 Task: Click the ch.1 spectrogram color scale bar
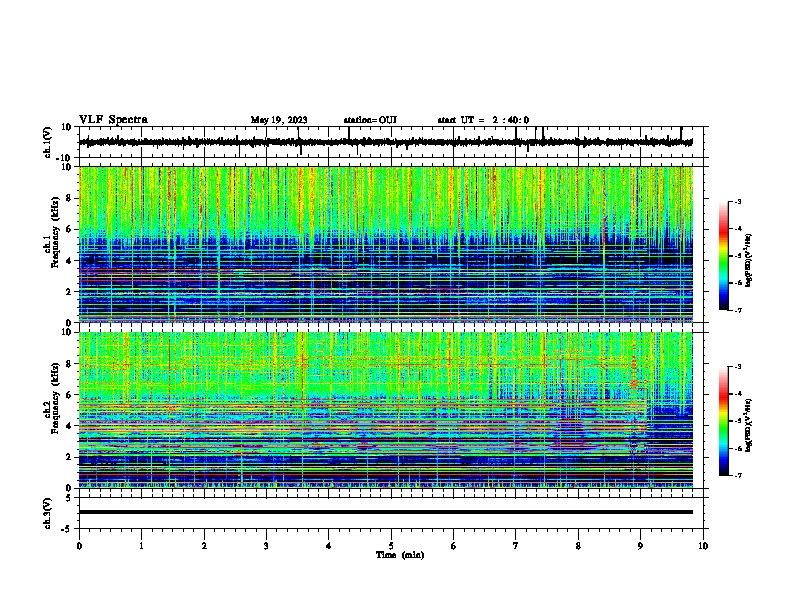click(724, 255)
